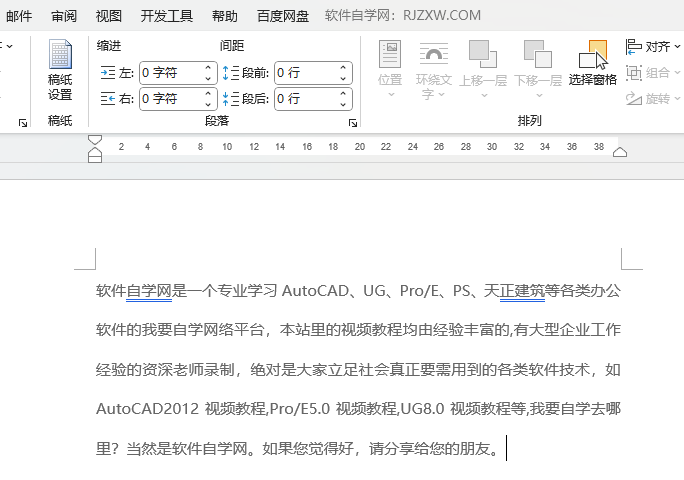Click the 下移一层 send backward button

tap(538, 69)
